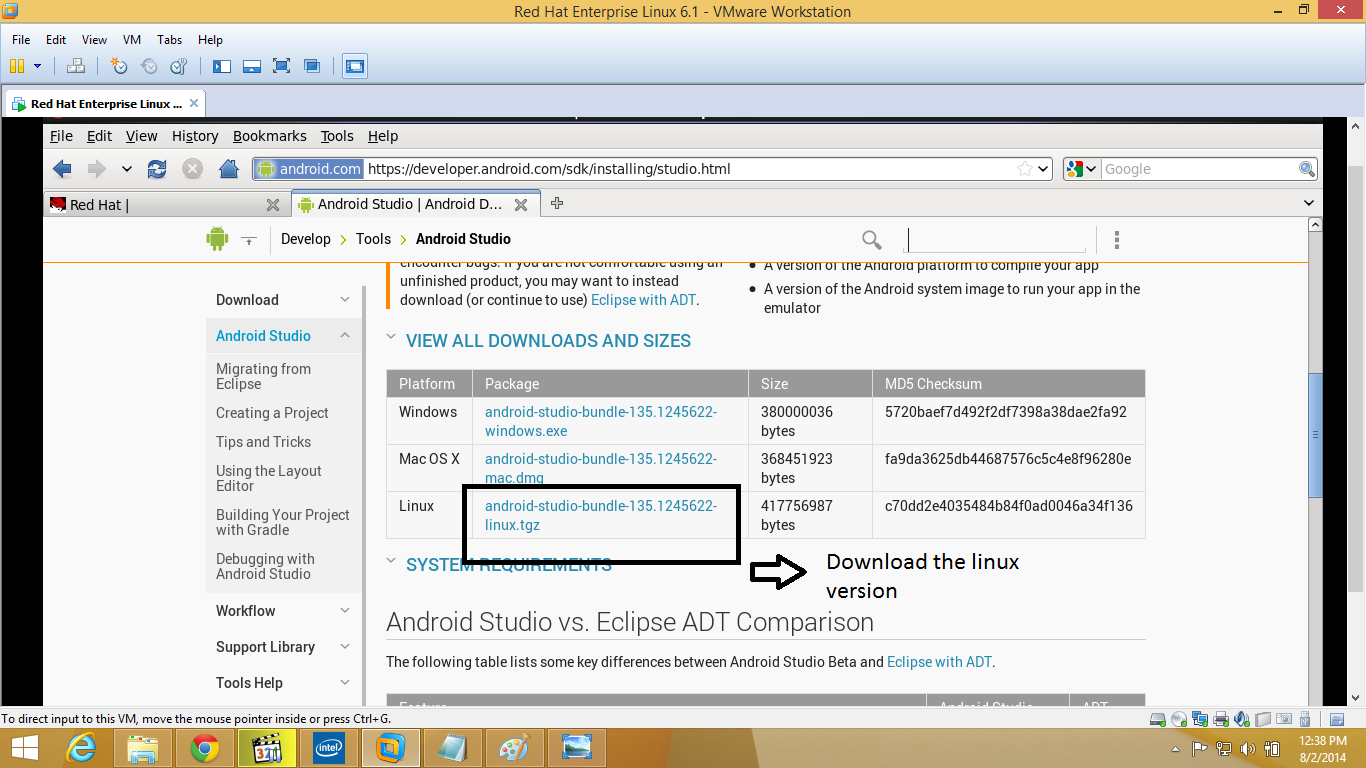Pause the virtual machine
This screenshot has height=768, width=1366.
coord(17,66)
